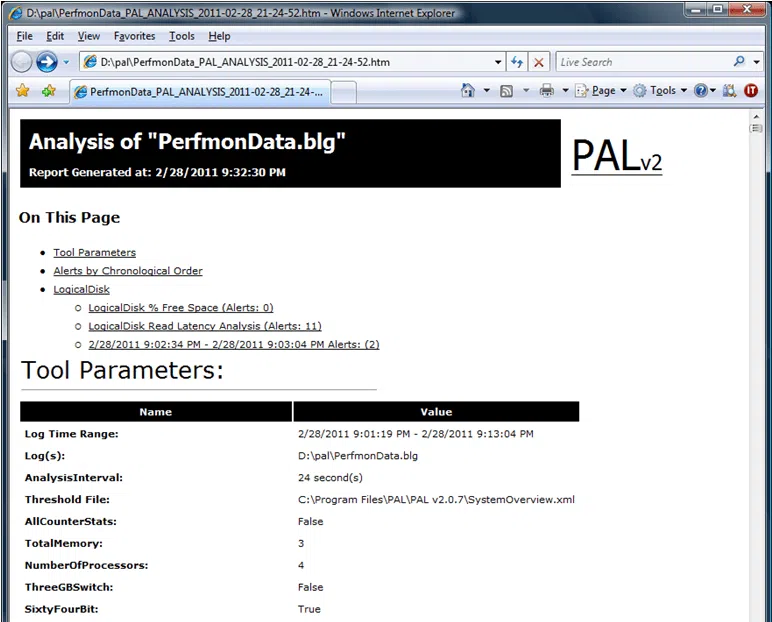Viewport: 772px width, 622px height.
Task: Click the Research toolbar icon
Action: pos(729,91)
